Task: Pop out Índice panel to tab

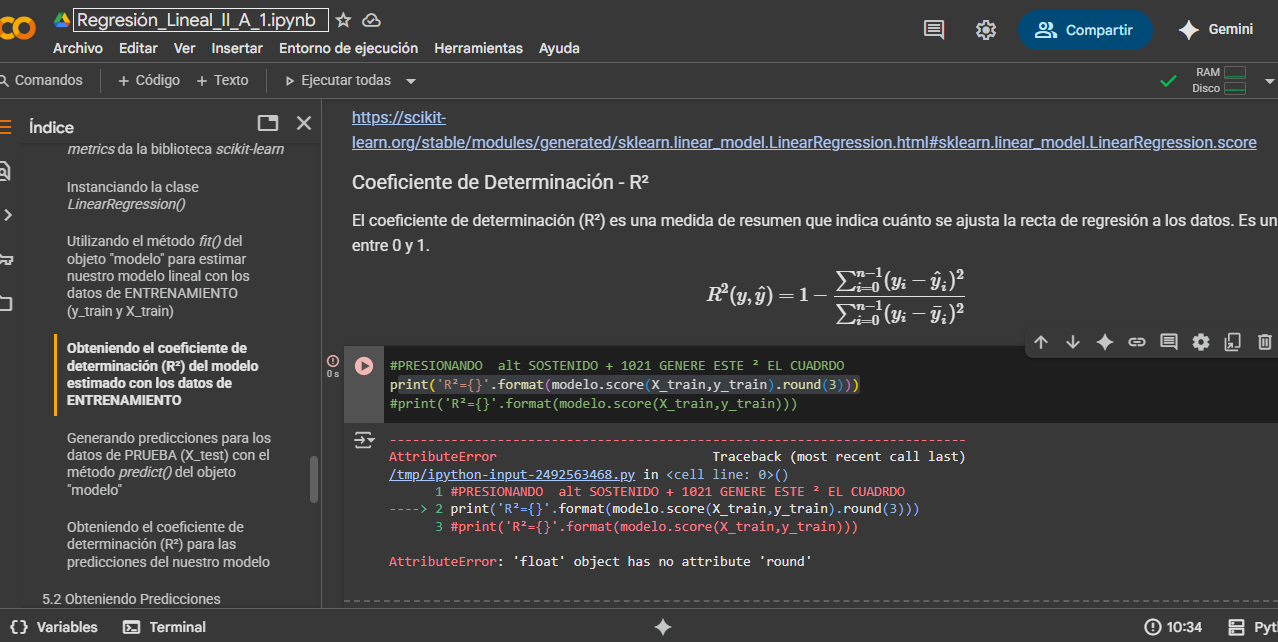Action: [268, 123]
